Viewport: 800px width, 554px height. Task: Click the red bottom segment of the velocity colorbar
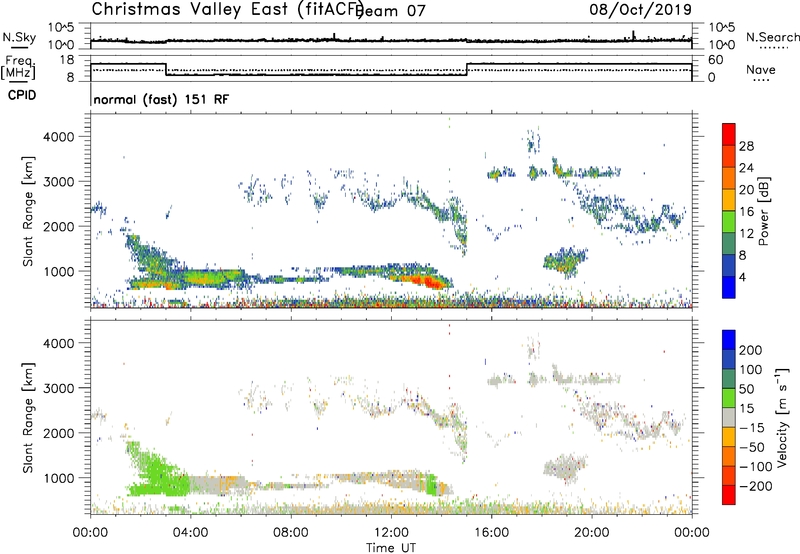729,495
